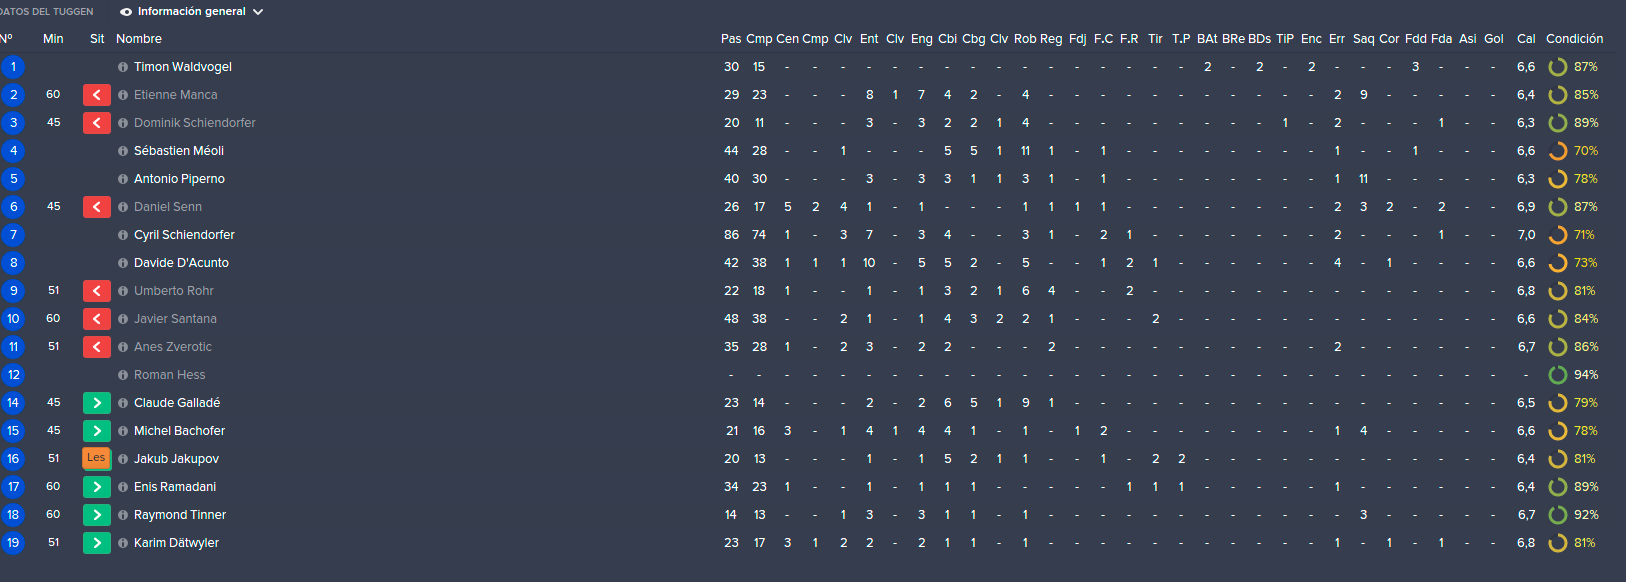Click the green substituted-on arrow for Claude Galladé
Screen dimensions: 1626x582
[x=97, y=403]
